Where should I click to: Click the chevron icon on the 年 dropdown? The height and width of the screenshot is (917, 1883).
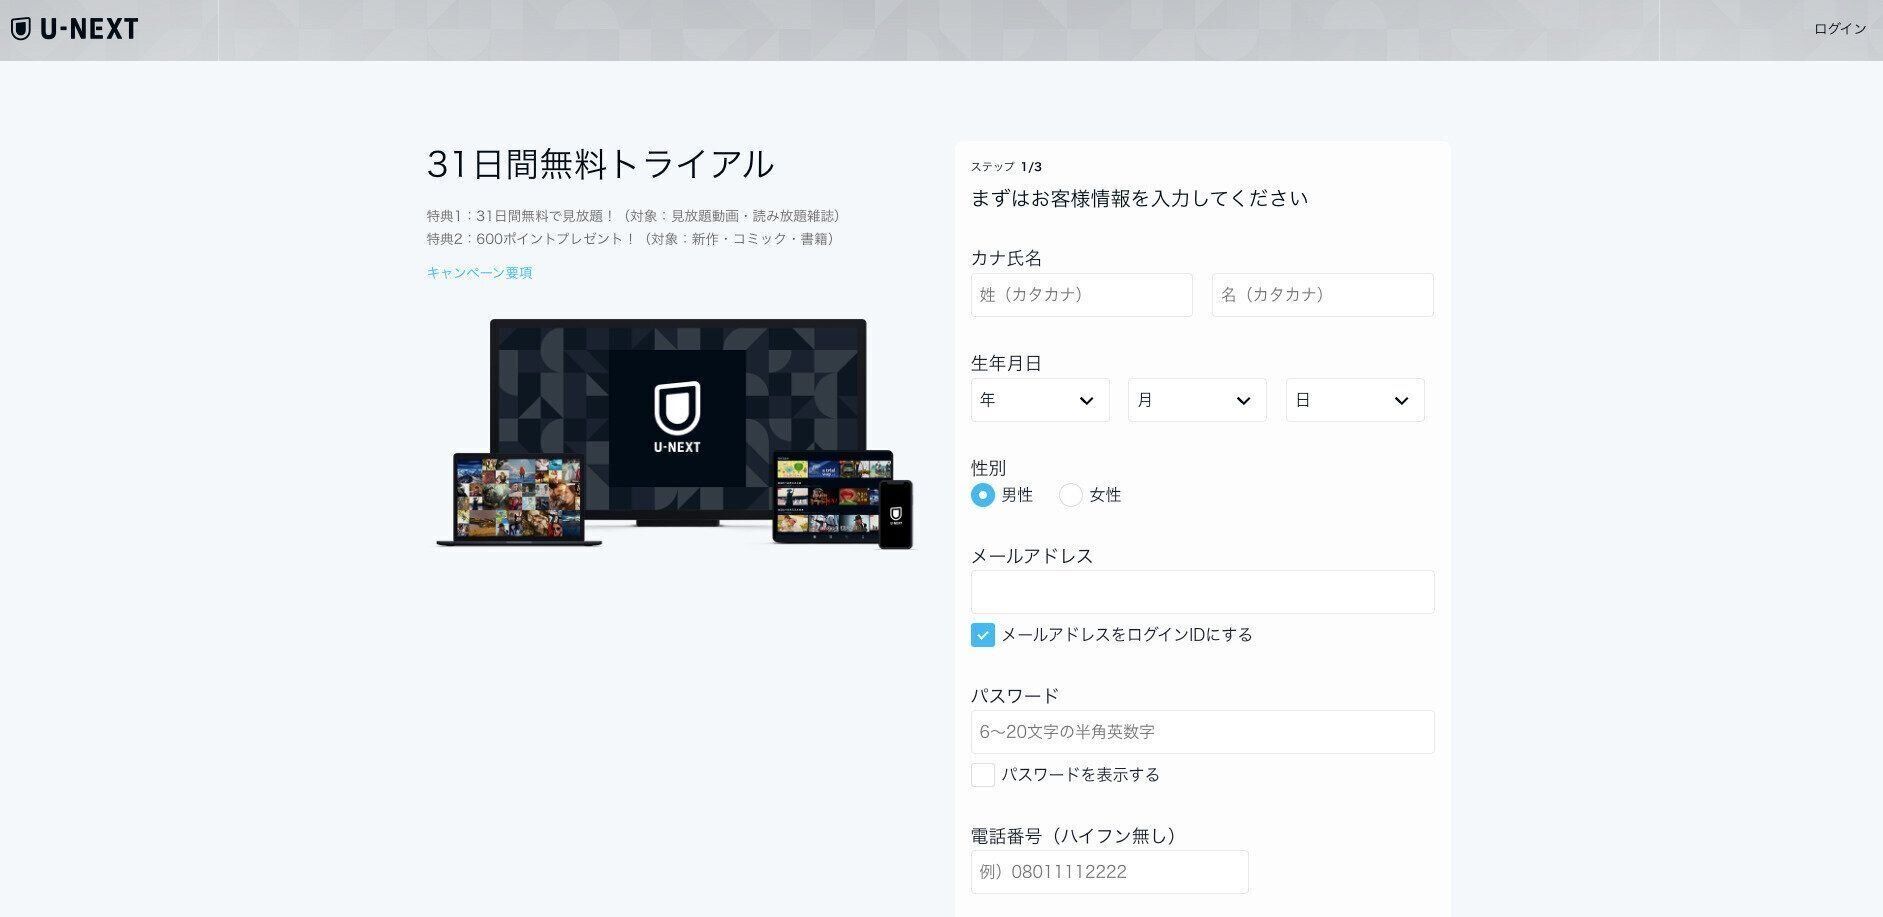point(1088,400)
